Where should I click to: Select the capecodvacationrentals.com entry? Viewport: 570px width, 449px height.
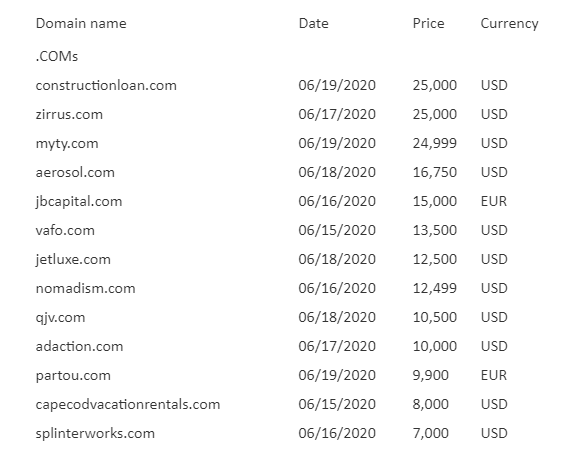(128, 405)
